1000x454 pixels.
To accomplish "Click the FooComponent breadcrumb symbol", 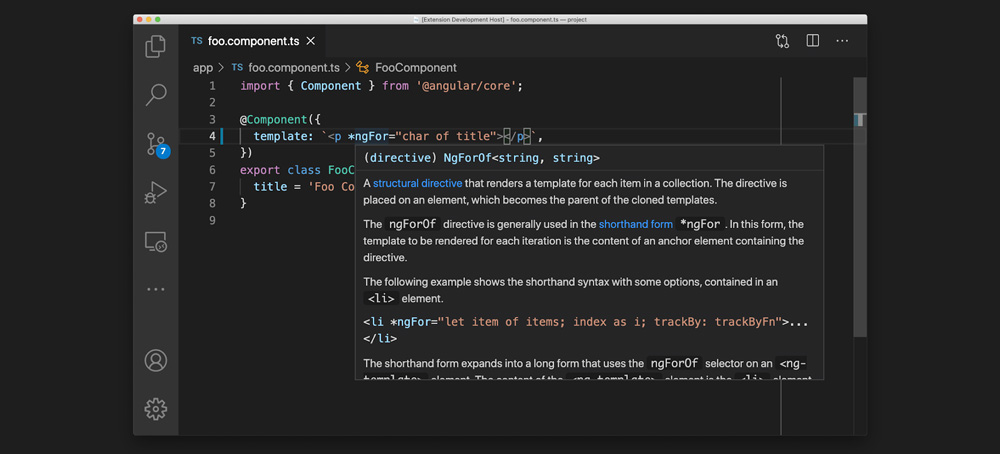I will [x=416, y=68].
